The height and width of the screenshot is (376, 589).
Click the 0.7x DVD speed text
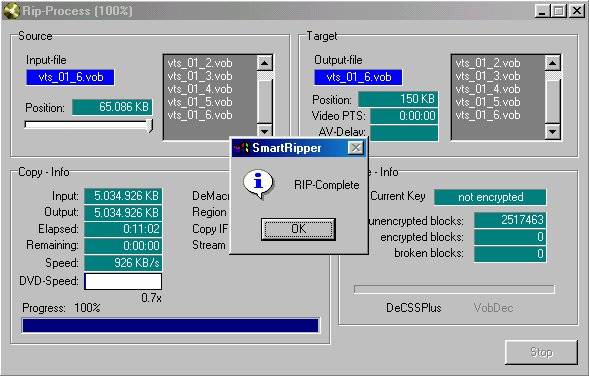151,298
